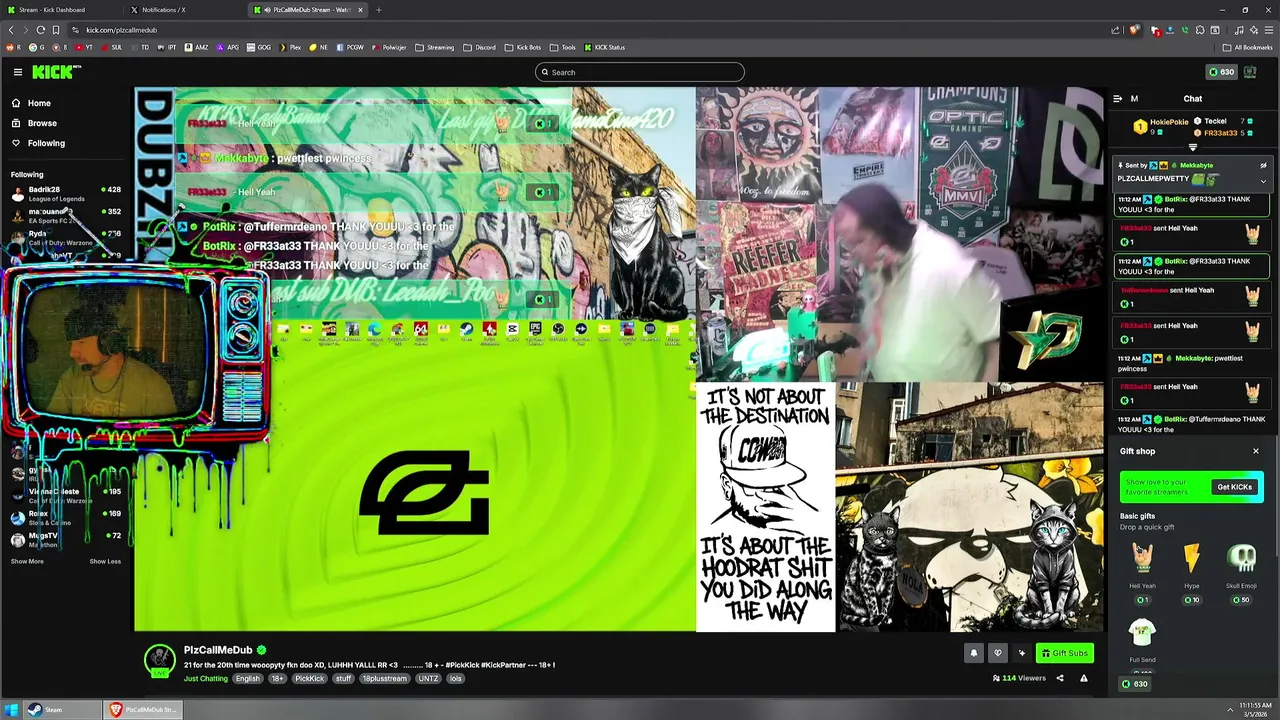Select the Skull Emoji gift
Screen dimensions: 1280x720
pos(1241,573)
